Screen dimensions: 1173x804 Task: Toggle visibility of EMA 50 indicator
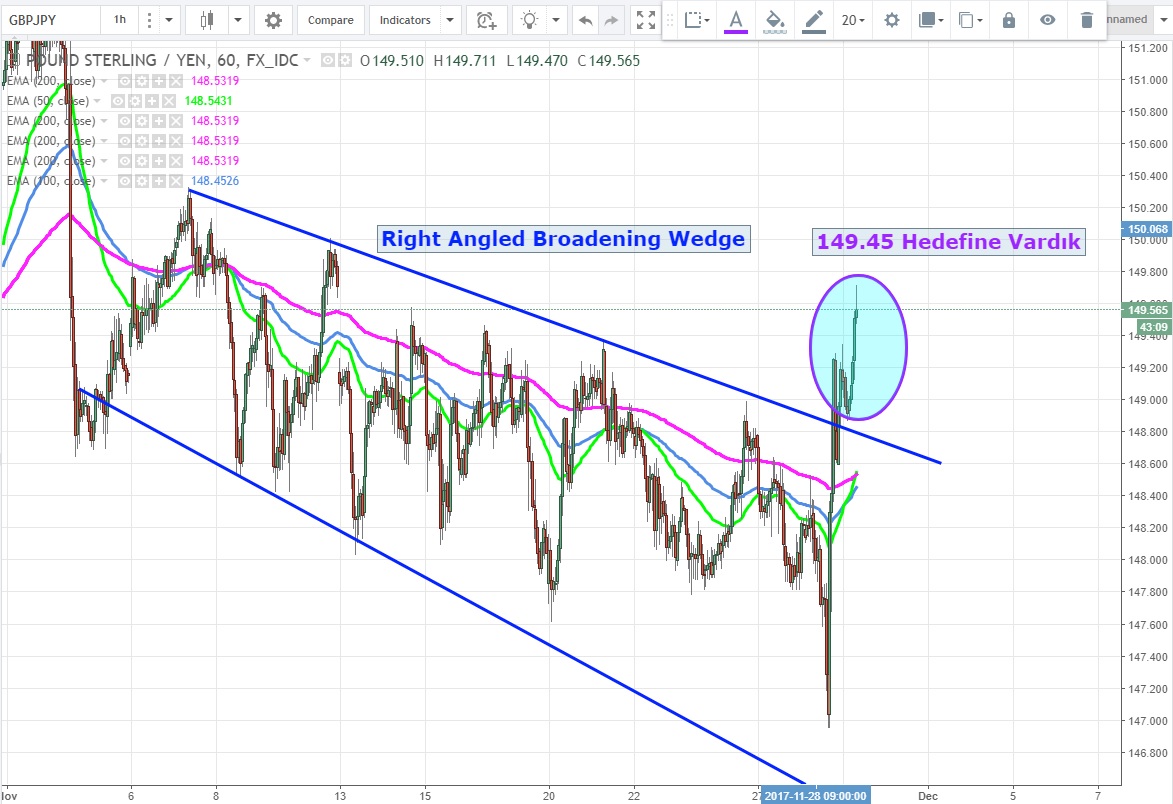(x=119, y=101)
